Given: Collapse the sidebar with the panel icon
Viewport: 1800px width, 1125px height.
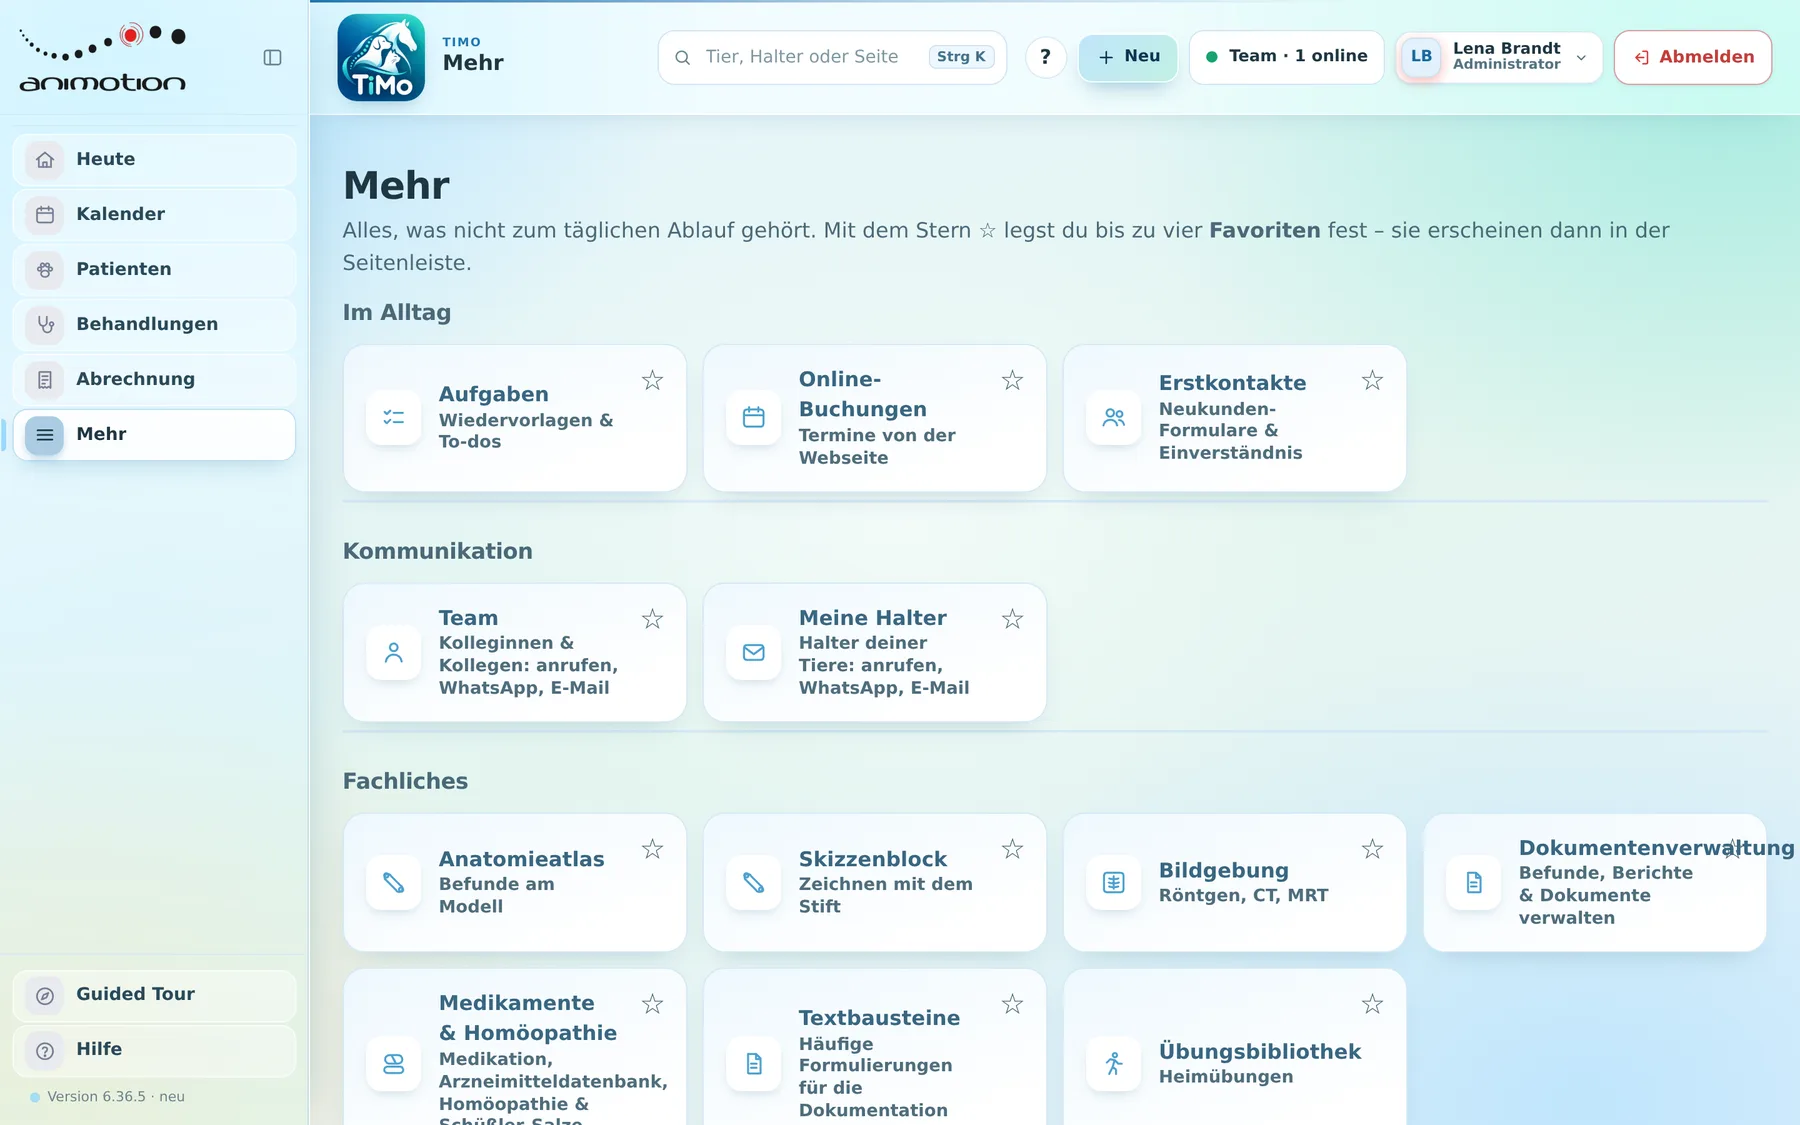Looking at the screenshot, I should coord(272,58).
